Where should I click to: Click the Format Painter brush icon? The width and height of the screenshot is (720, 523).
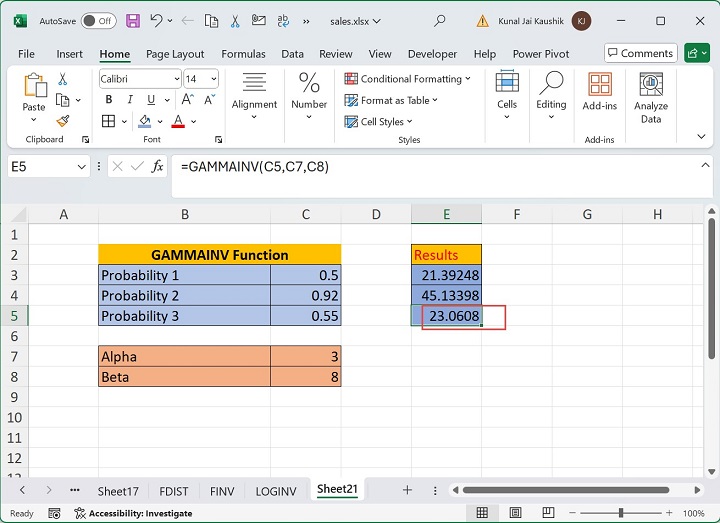click(63, 121)
